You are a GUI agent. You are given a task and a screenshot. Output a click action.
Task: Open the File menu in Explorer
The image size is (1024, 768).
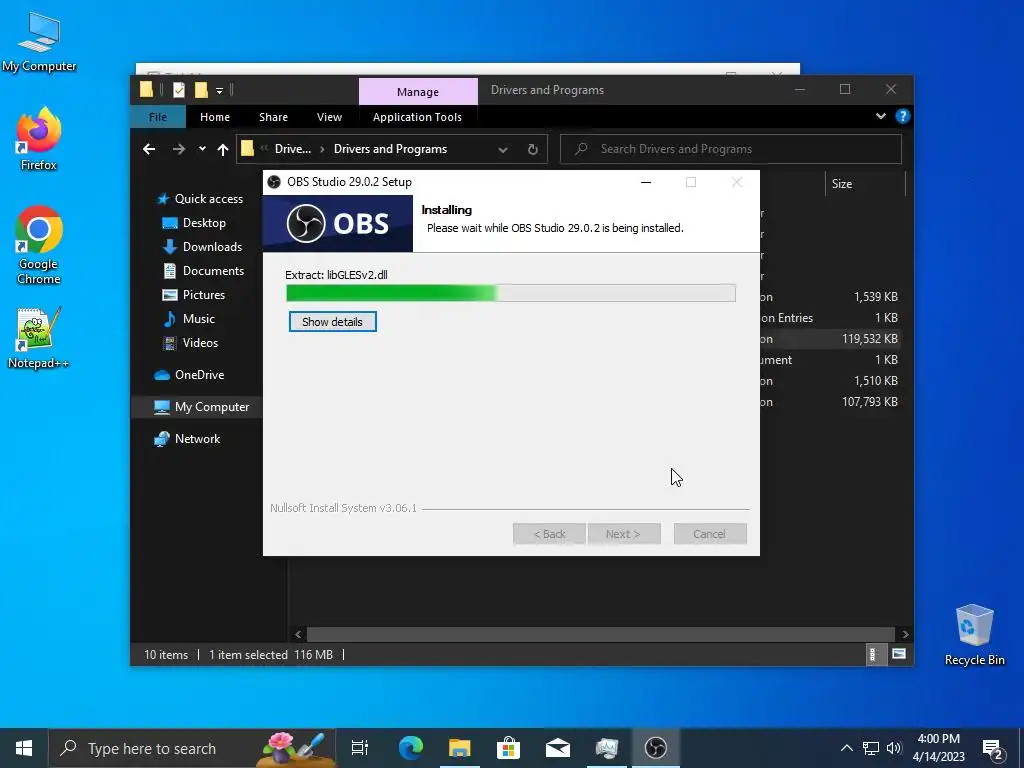157,117
